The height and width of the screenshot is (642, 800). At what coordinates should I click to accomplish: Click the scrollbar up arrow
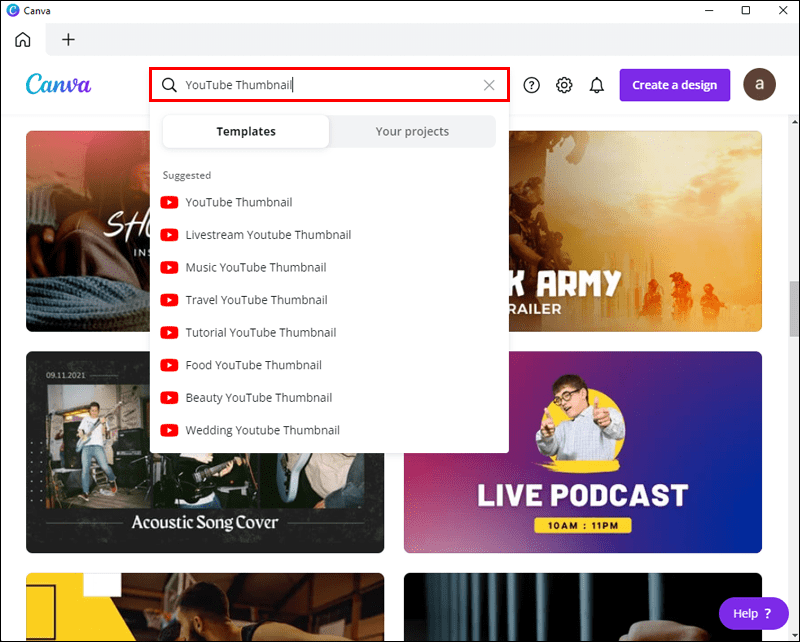794,122
